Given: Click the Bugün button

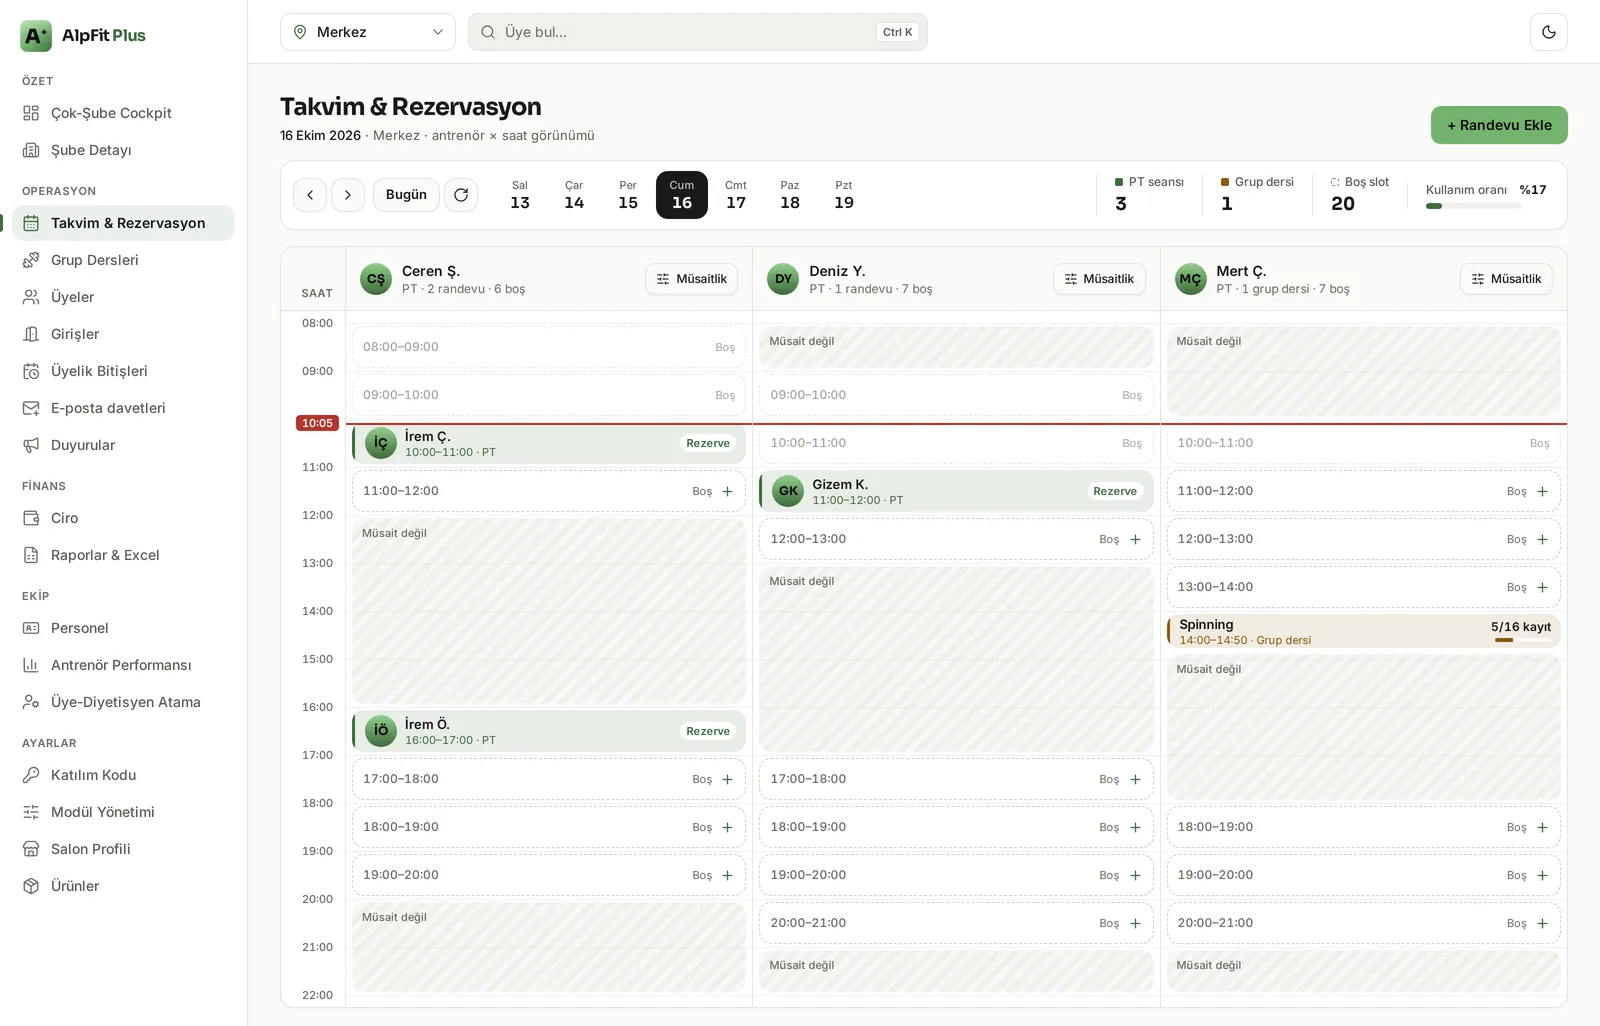Looking at the screenshot, I should tap(406, 195).
